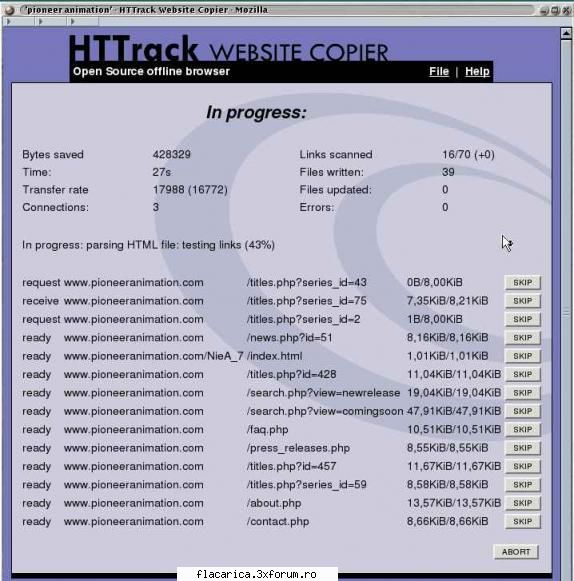Skip the titles.php?series_id=59 download

click(522, 485)
